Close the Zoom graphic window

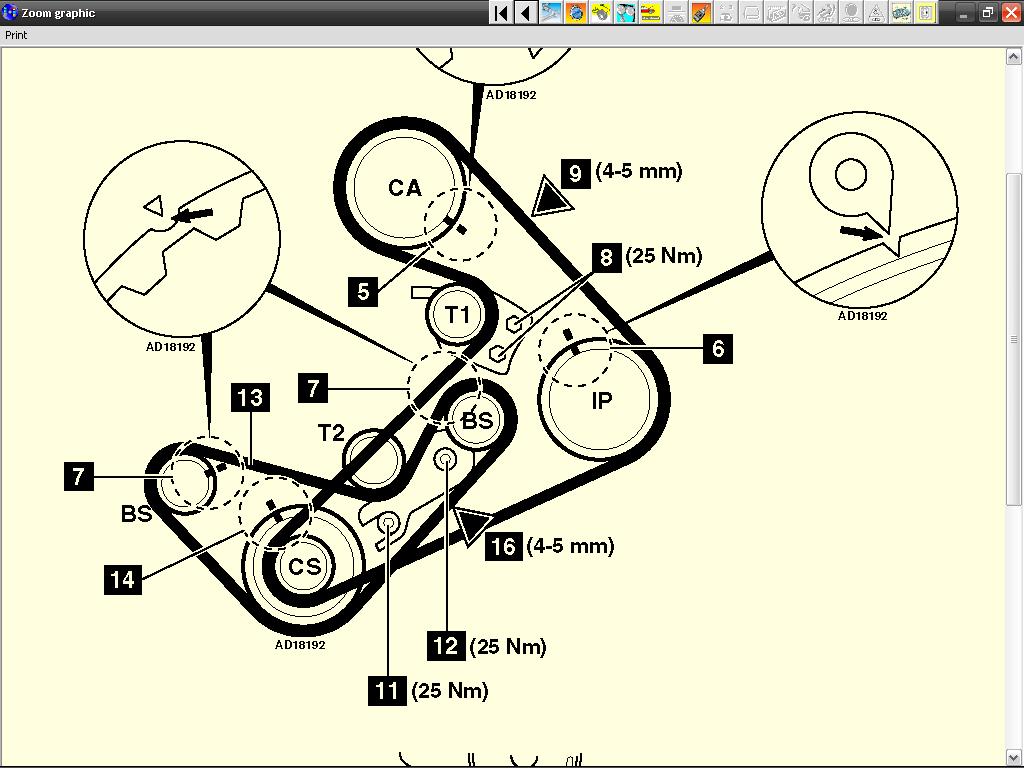1010,12
